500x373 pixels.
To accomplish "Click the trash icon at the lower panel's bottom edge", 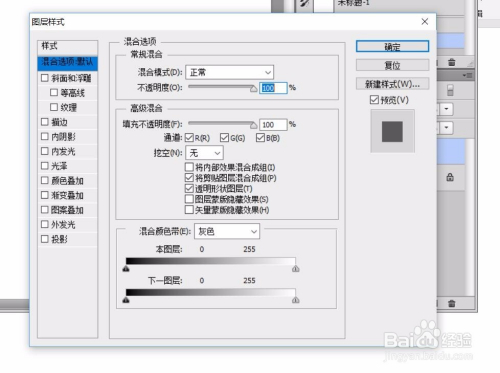I will point(451,303).
